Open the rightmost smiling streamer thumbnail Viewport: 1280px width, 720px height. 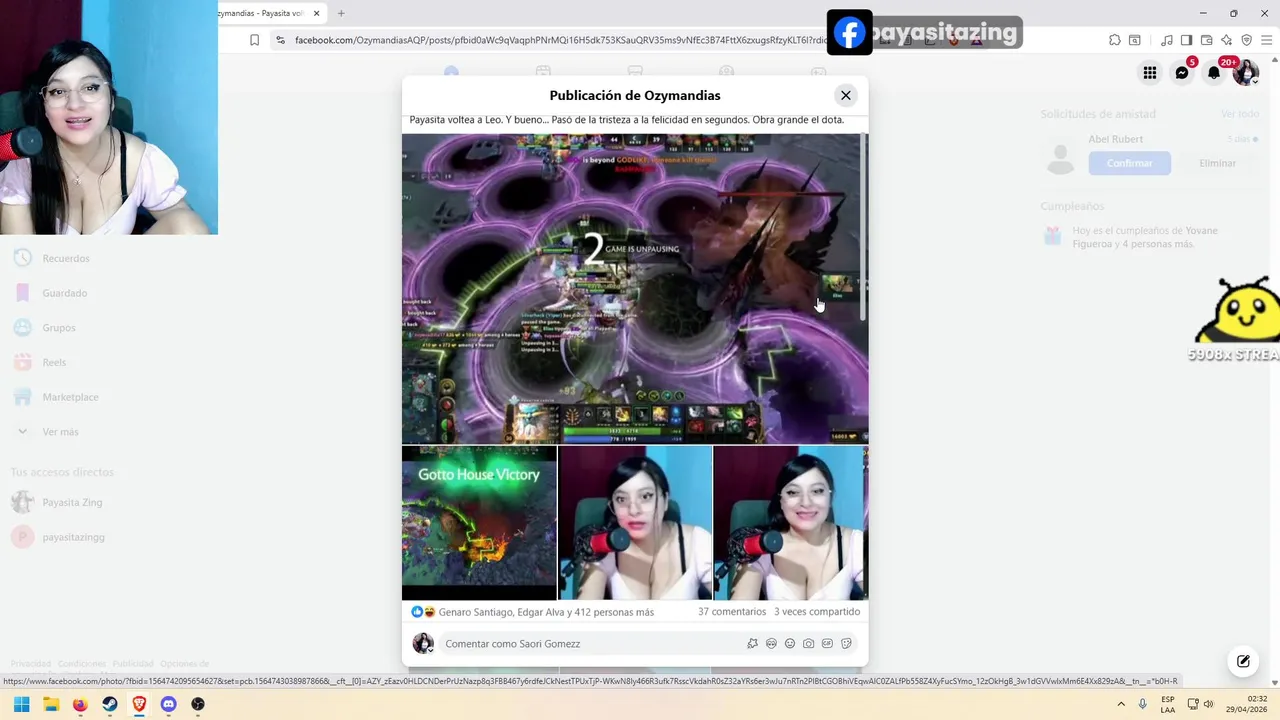(x=790, y=523)
